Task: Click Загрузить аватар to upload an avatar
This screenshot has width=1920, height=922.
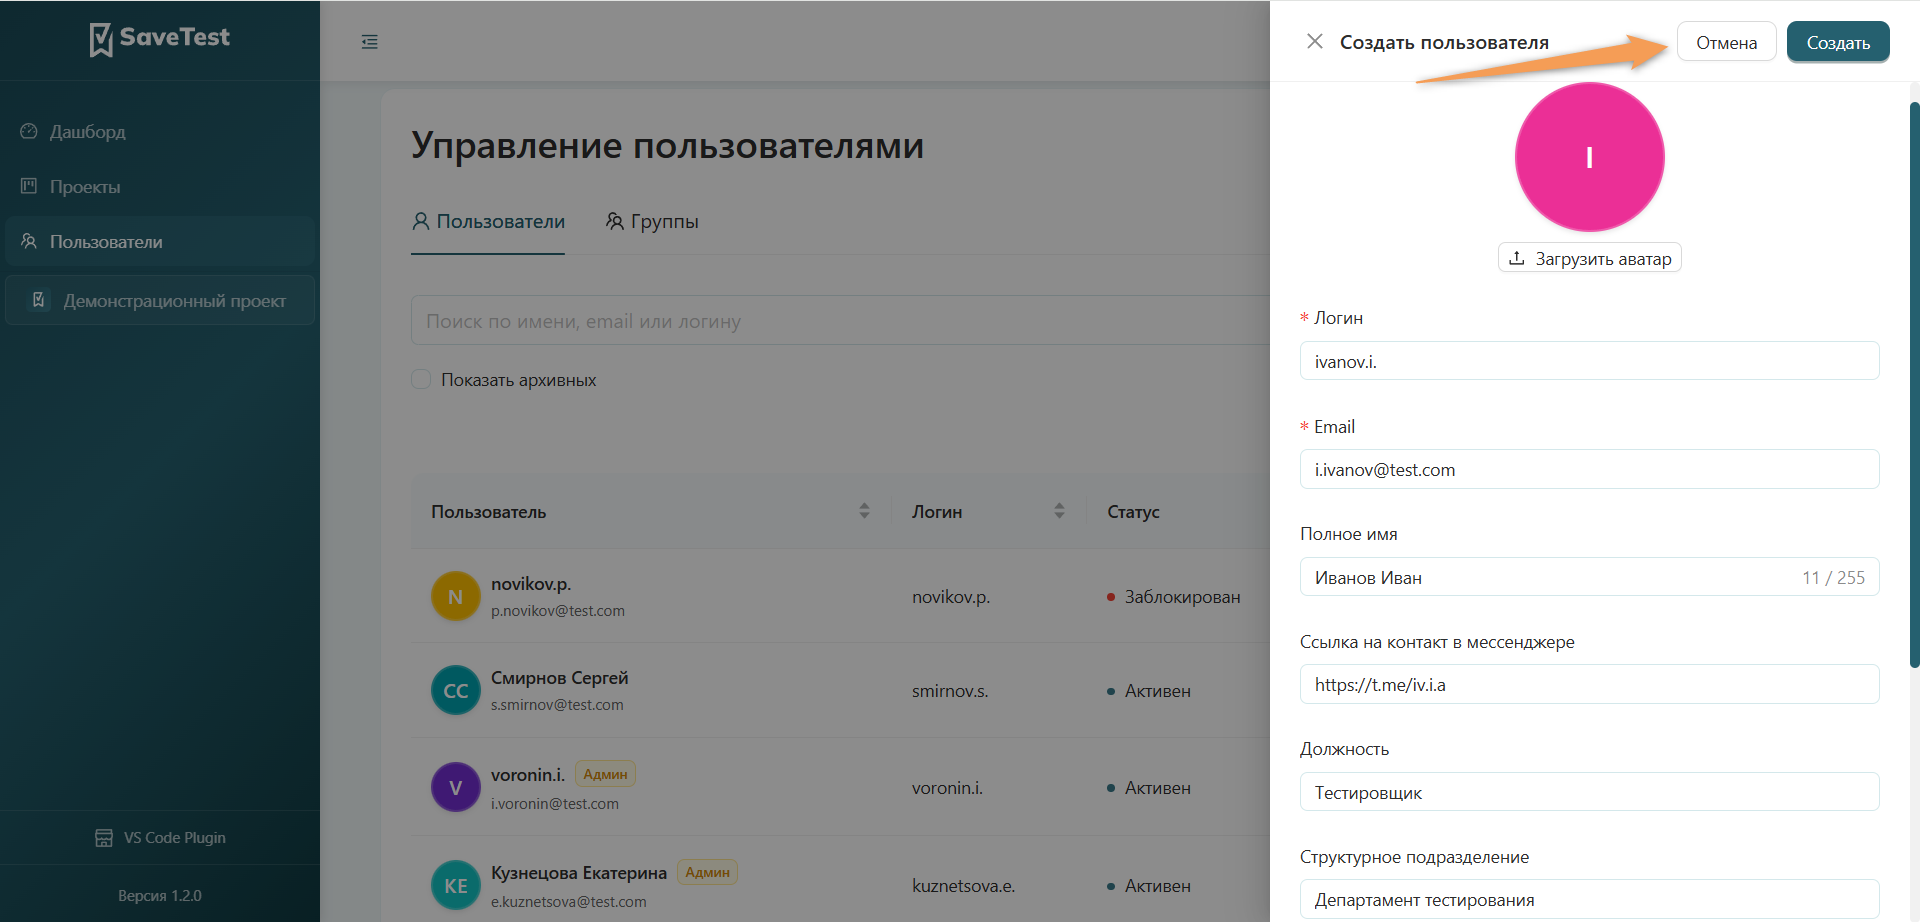Action: 1589,257
